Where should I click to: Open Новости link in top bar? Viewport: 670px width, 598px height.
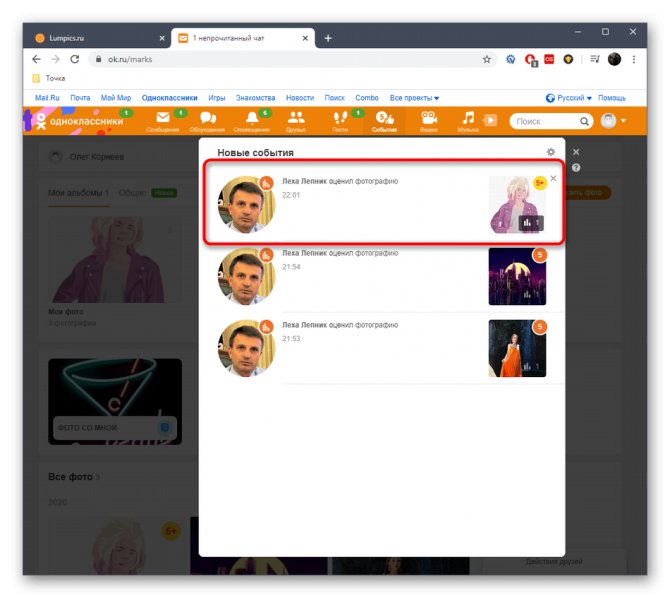pyautogui.click(x=300, y=98)
